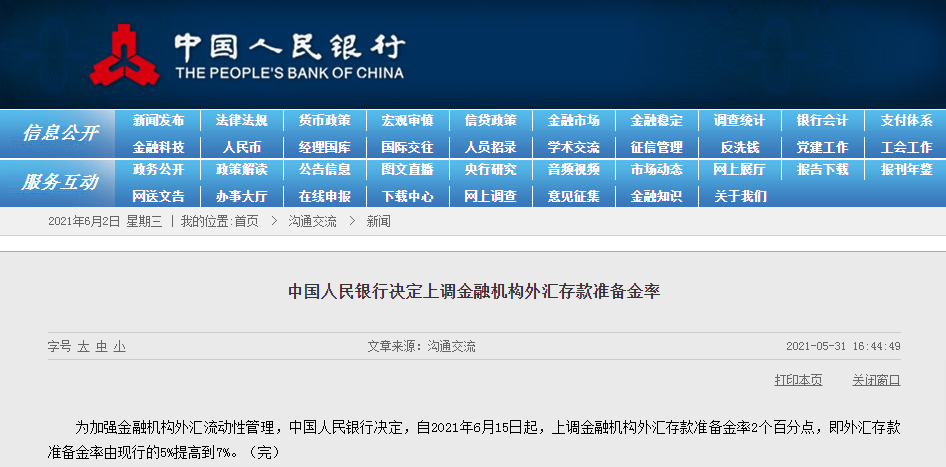Open 宏观审慎 in the navigation bar
946x467 pixels.
click(x=407, y=121)
